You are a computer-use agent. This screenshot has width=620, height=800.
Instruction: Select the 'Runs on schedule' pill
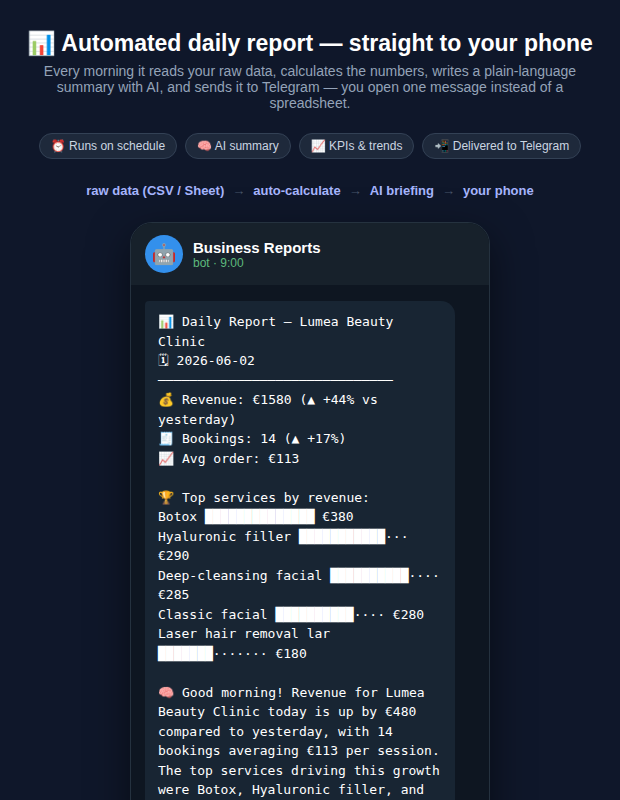(108, 146)
